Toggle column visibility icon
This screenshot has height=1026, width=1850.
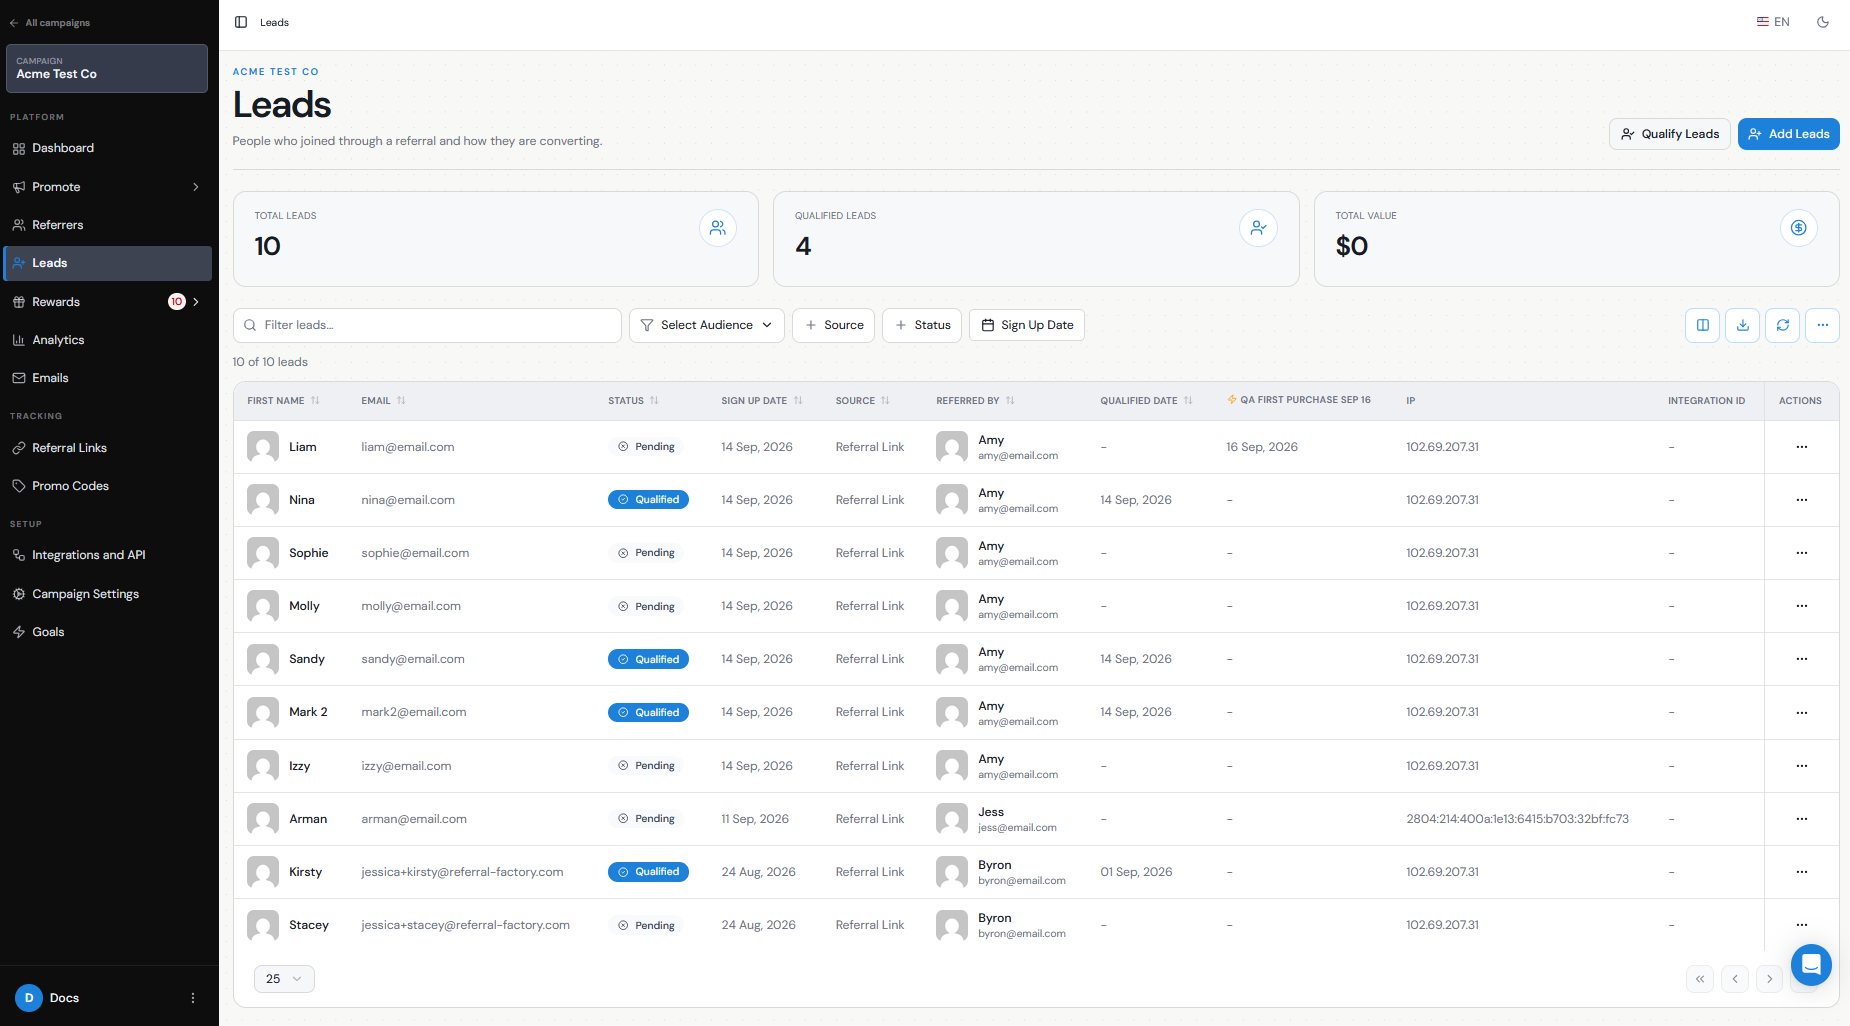(1702, 325)
